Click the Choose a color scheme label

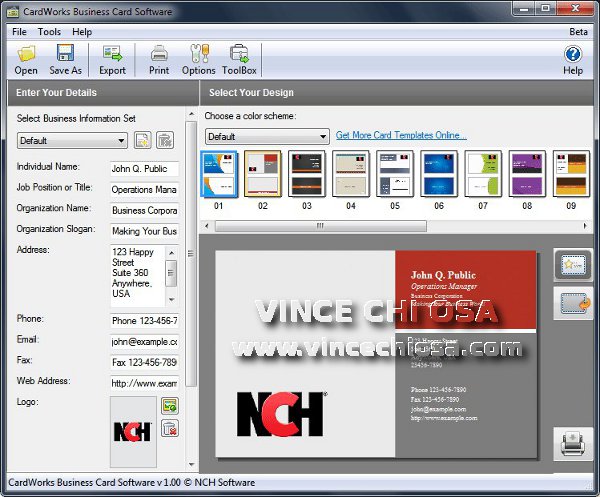tap(251, 116)
